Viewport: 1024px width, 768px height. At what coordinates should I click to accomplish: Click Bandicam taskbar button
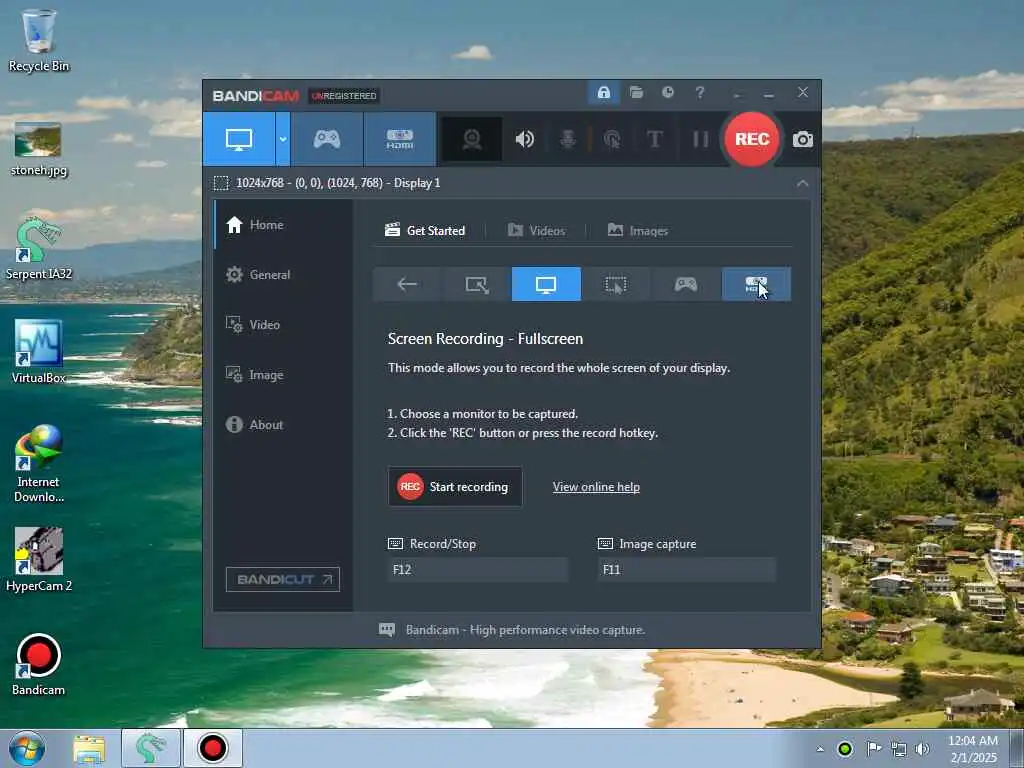[212, 748]
